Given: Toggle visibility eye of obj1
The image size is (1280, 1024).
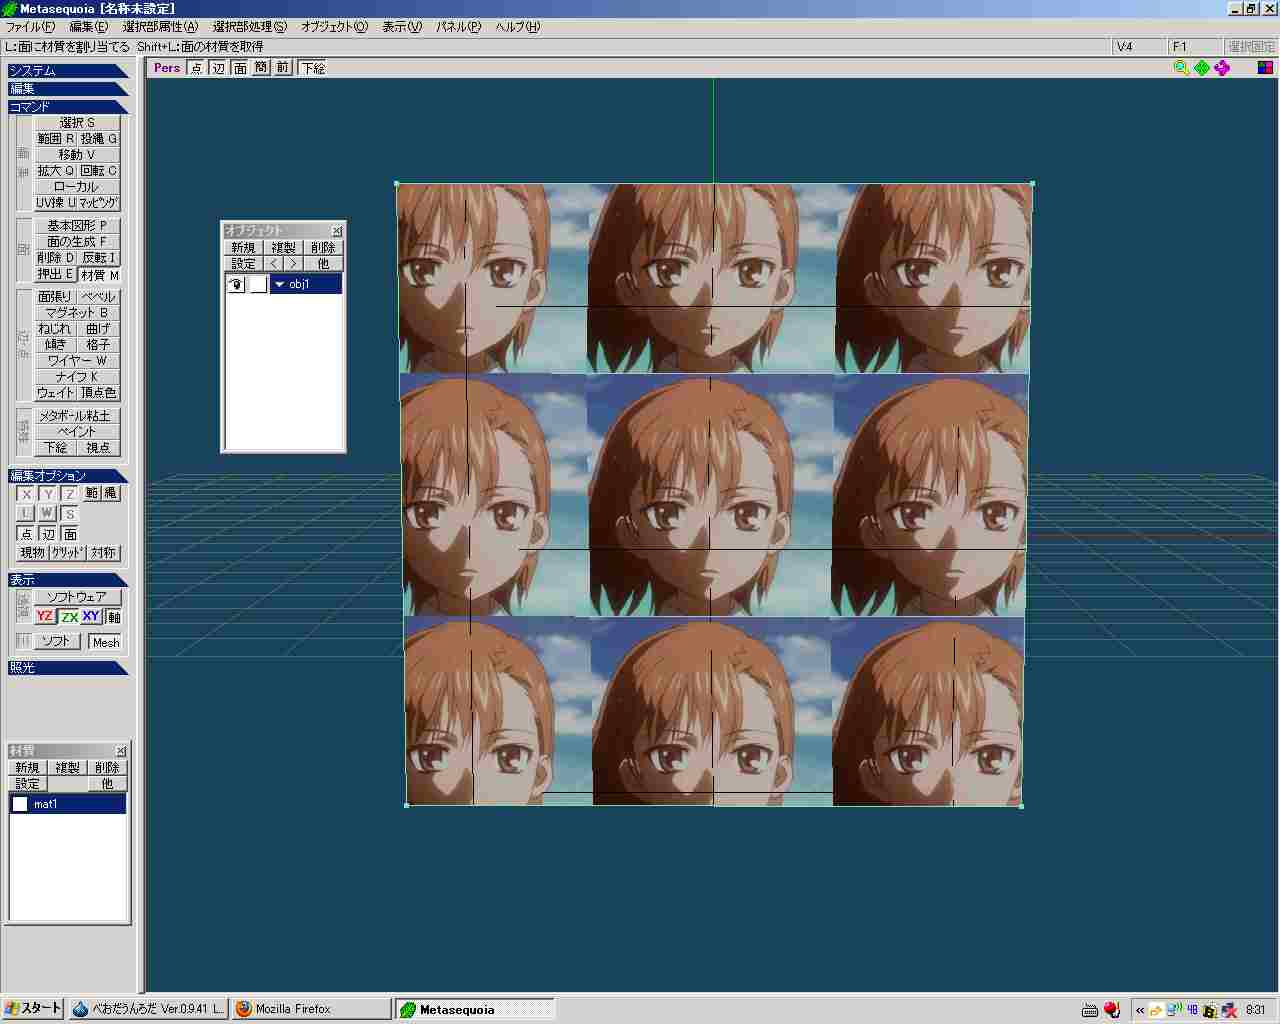Looking at the screenshot, I should [x=237, y=284].
